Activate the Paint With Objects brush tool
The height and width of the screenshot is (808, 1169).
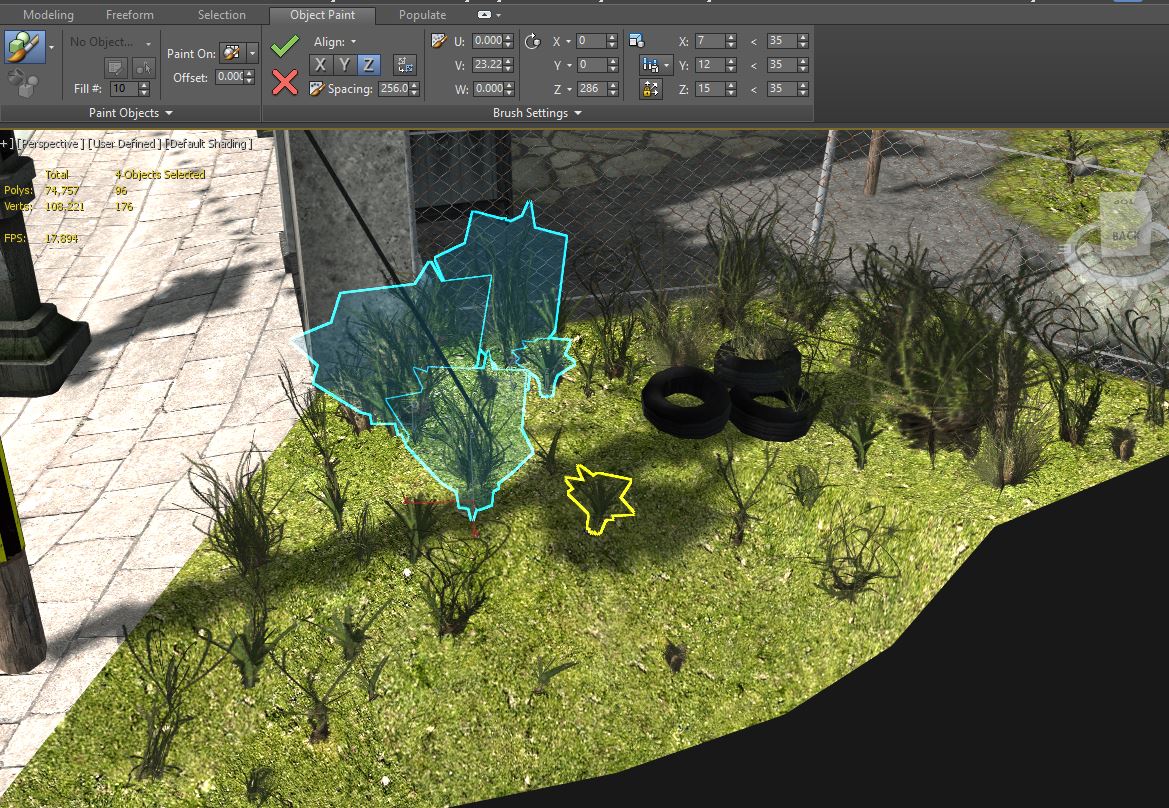tap(22, 47)
